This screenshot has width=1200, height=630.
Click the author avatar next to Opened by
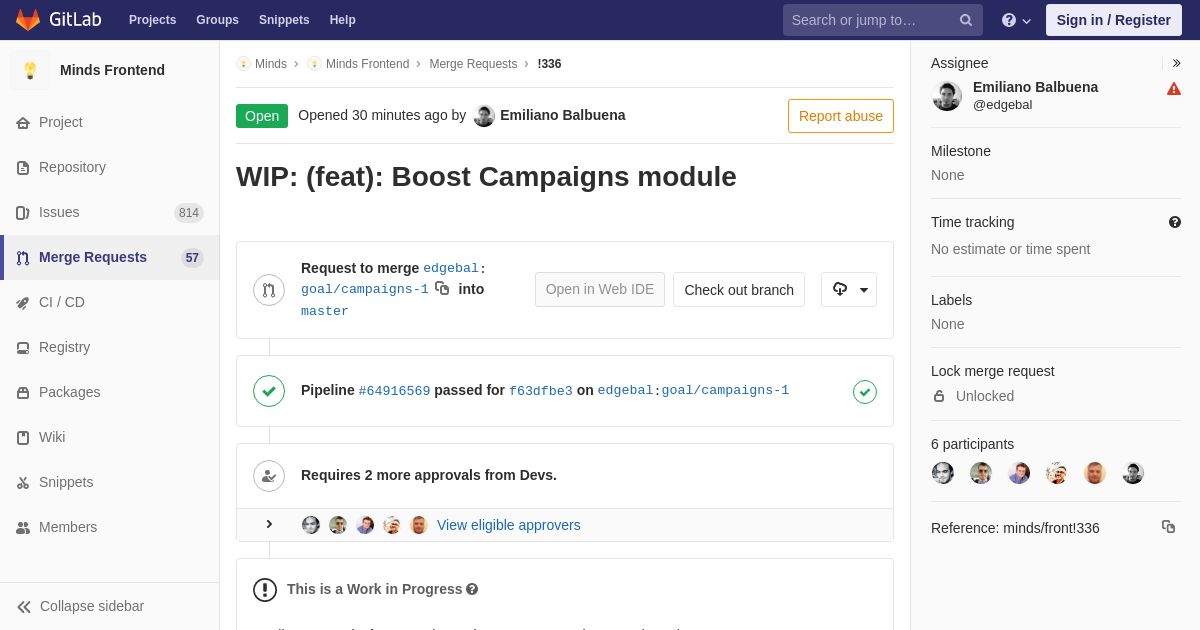484,116
